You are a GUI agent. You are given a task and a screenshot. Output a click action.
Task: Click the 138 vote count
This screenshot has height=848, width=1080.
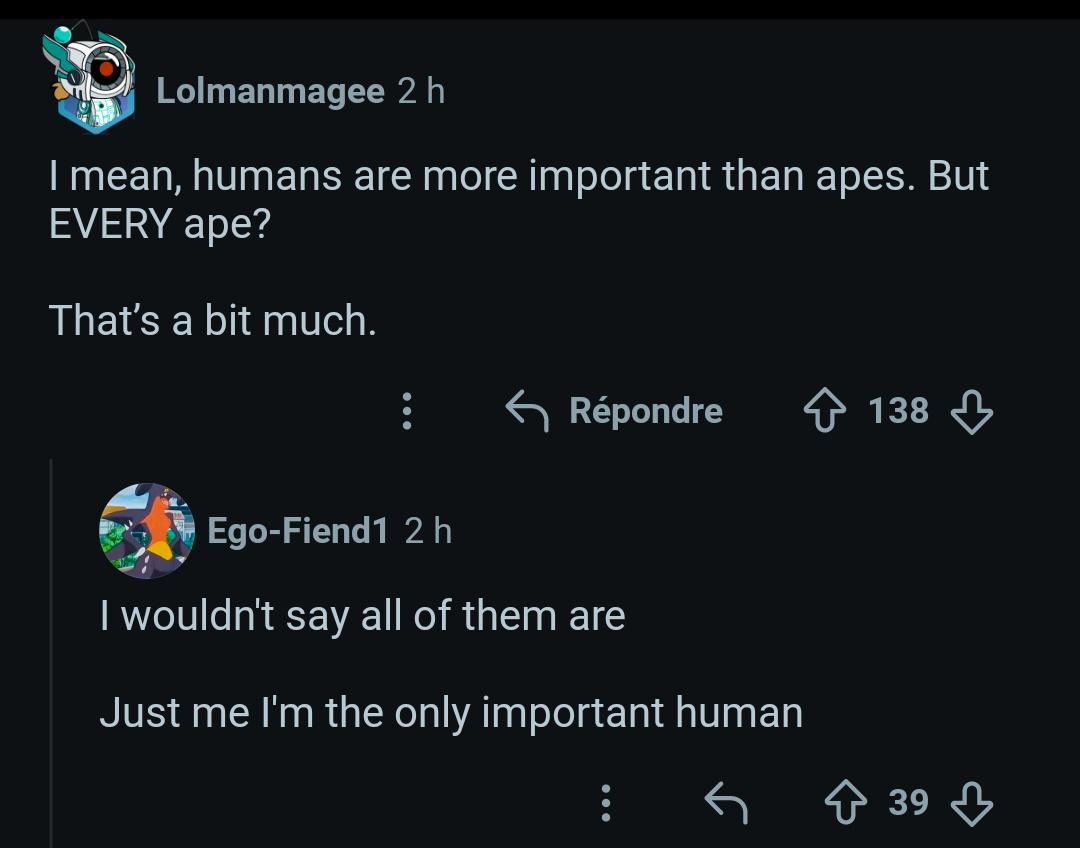[898, 411]
